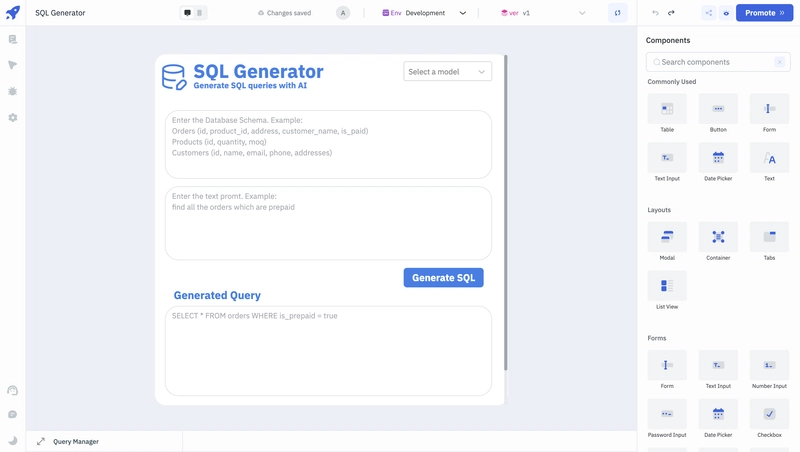Expand the Query Manager panel
The height and width of the screenshot is (452, 800).
tap(41, 441)
